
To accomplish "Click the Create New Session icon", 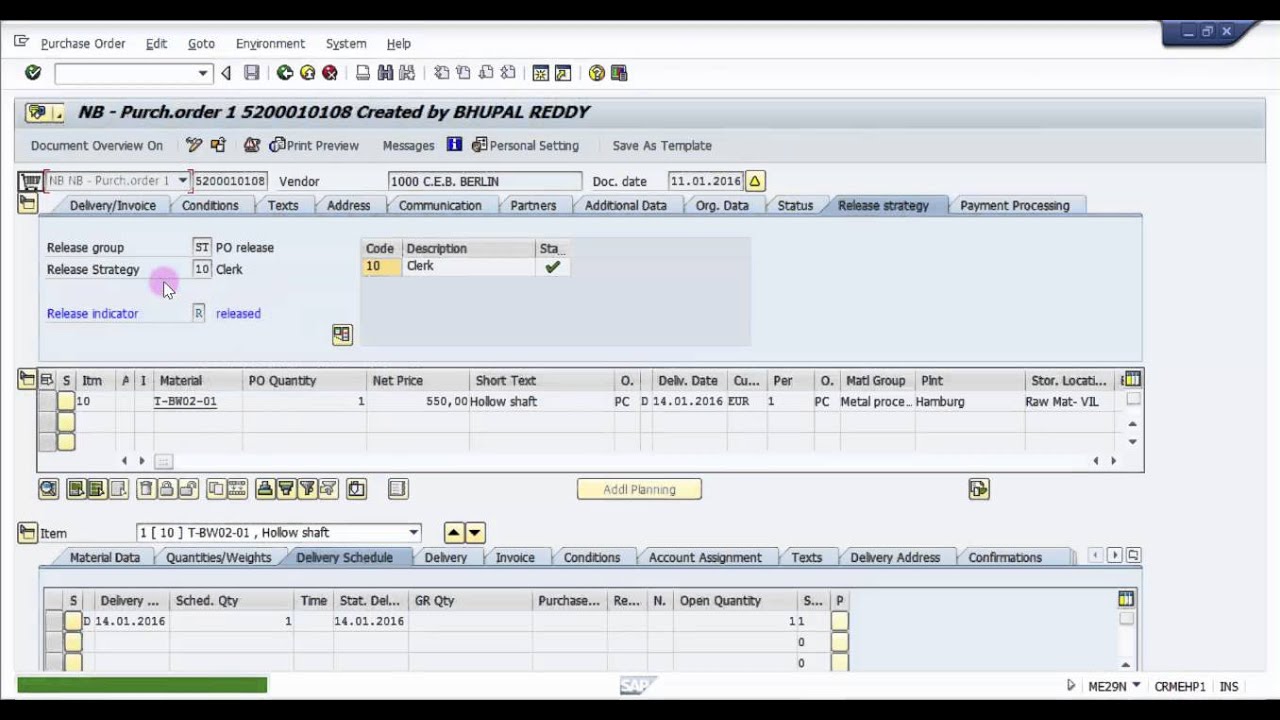I will [540, 73].
